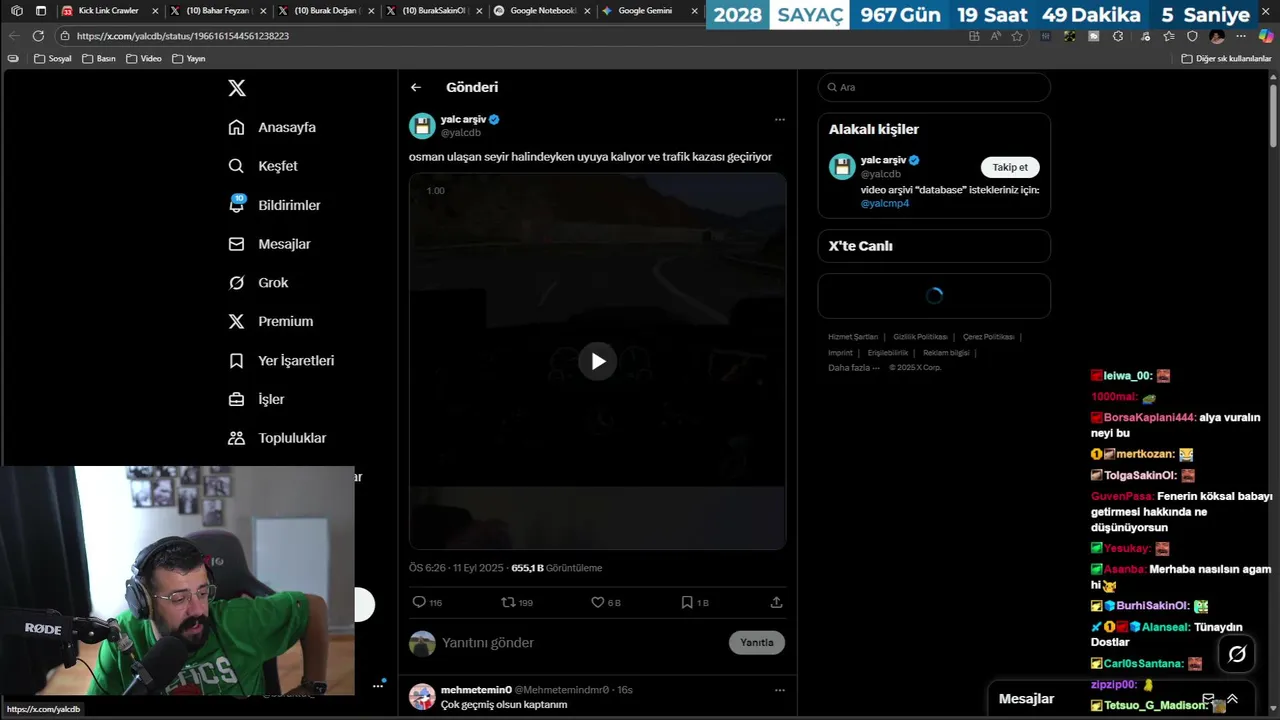This screenshot has height=720, width=1280.
Task: Switch to Bahar Feyzan tab
Action: click(218, 10)
